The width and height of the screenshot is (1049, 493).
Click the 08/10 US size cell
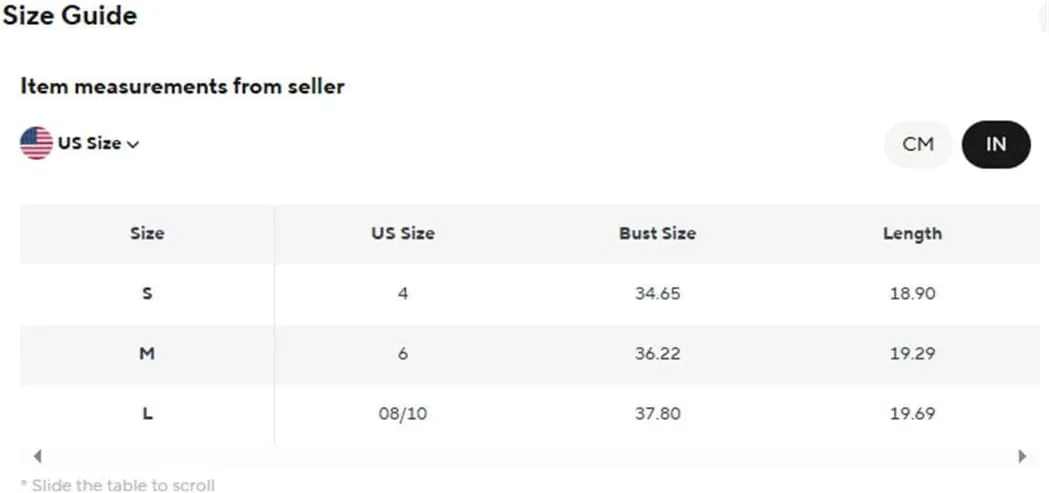[x=403, y=413]
